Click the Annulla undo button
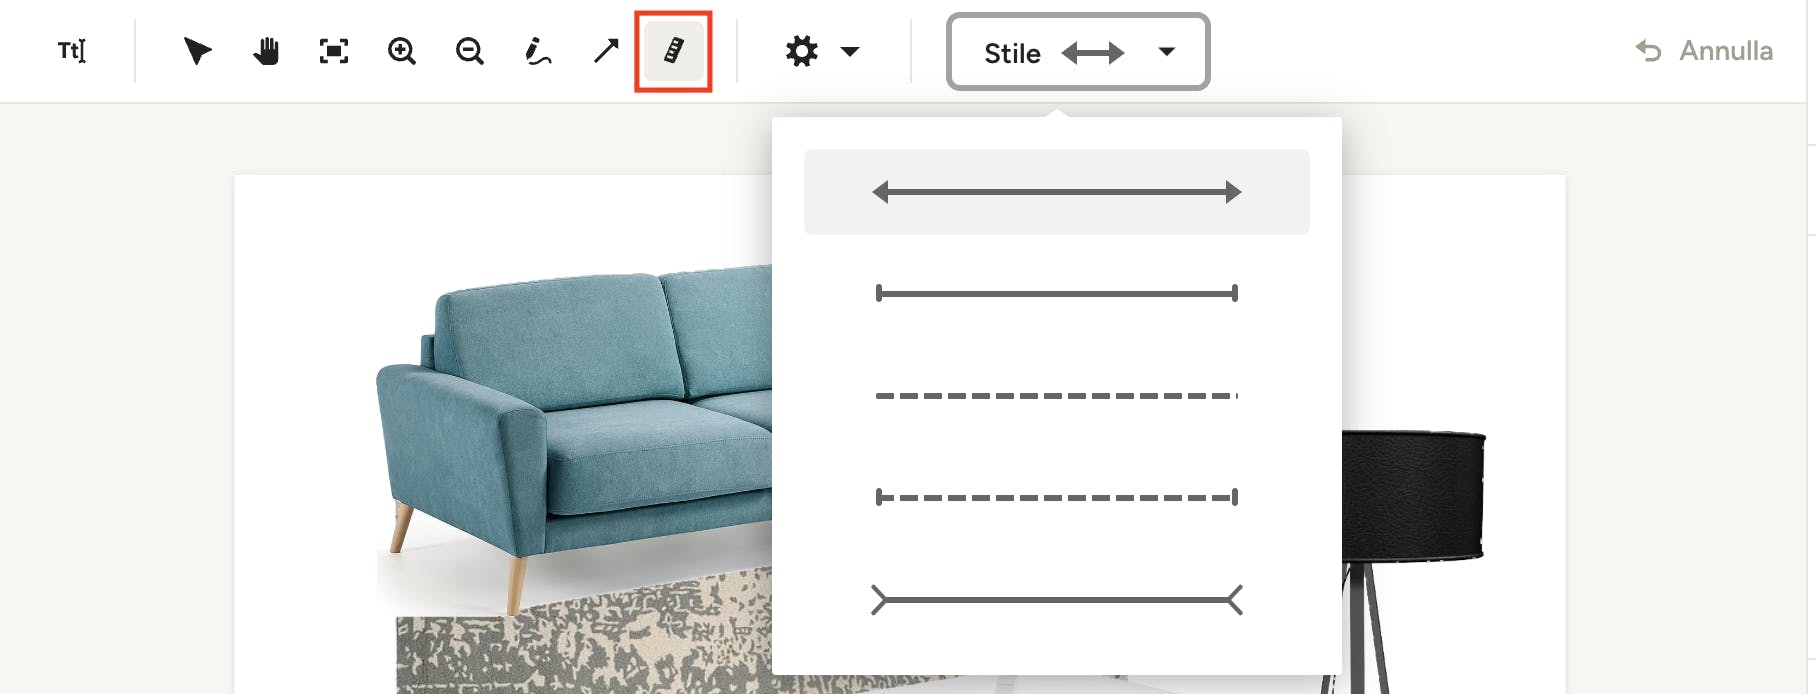Screen dimensions: 1816x694 coord(1704,51)
